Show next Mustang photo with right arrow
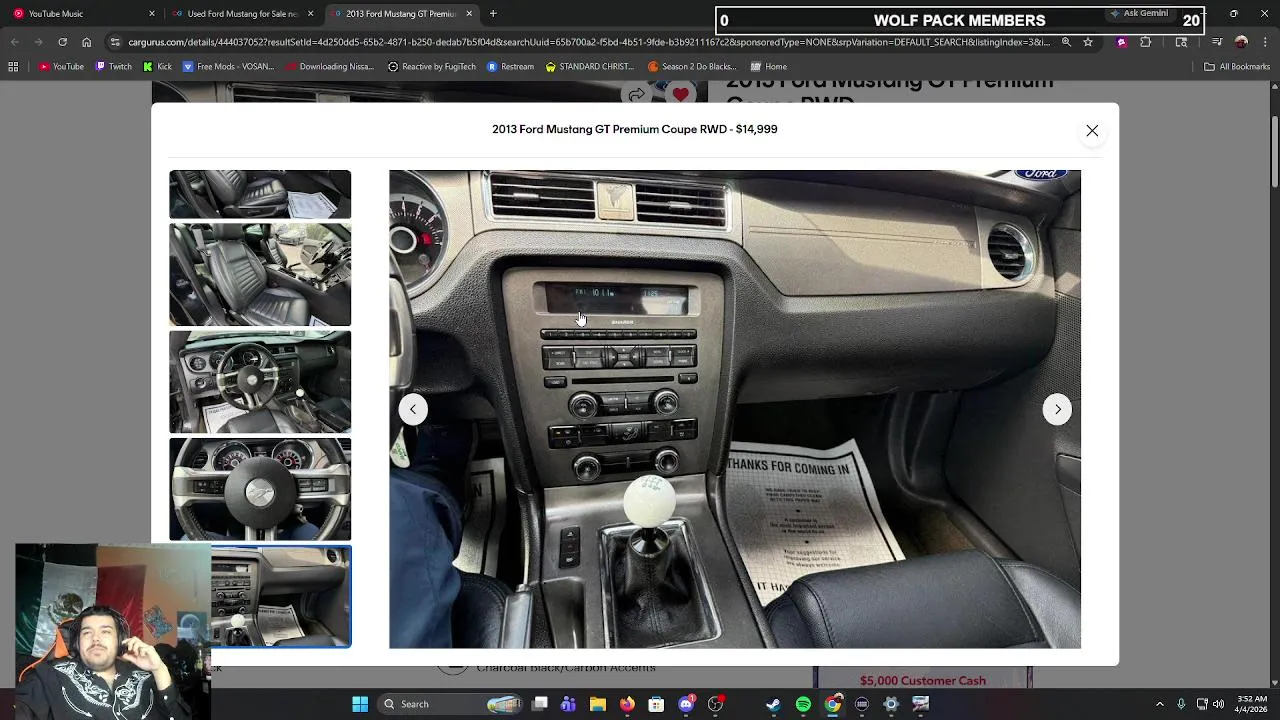 tap(1057, 409)
